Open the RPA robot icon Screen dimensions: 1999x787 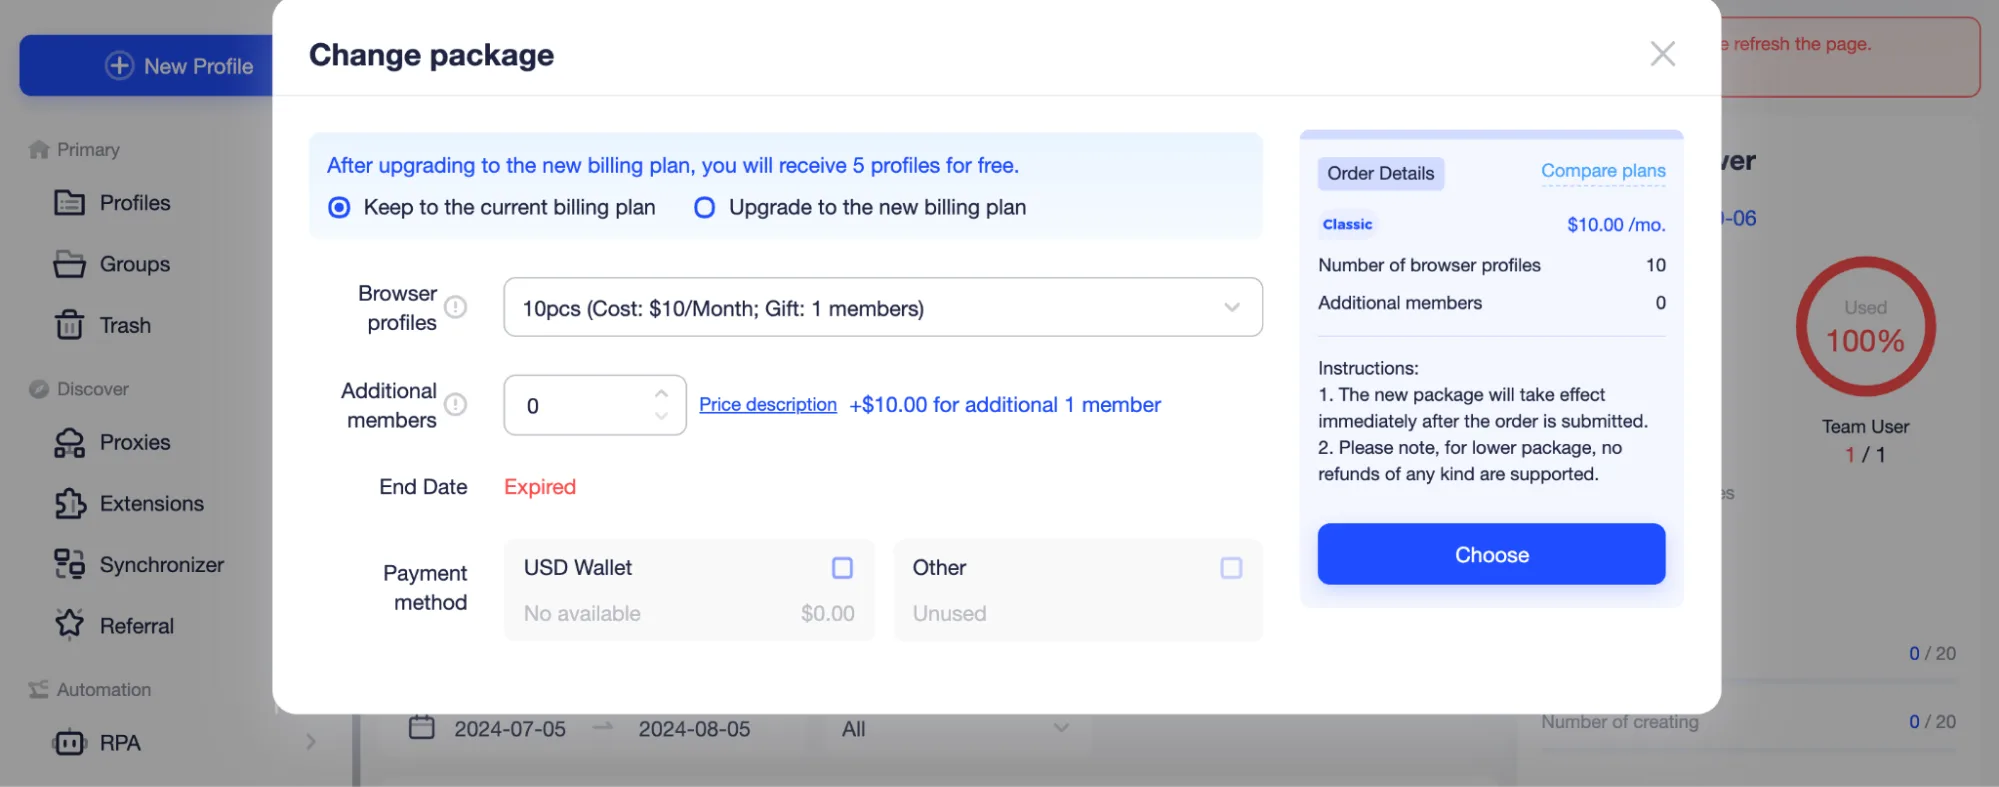[x=69, y=743]
